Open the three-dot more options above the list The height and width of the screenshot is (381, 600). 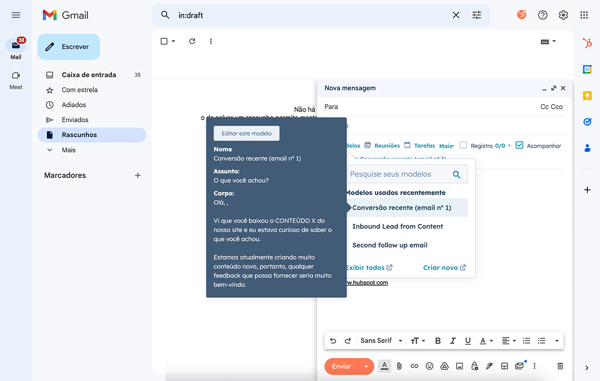211,41
